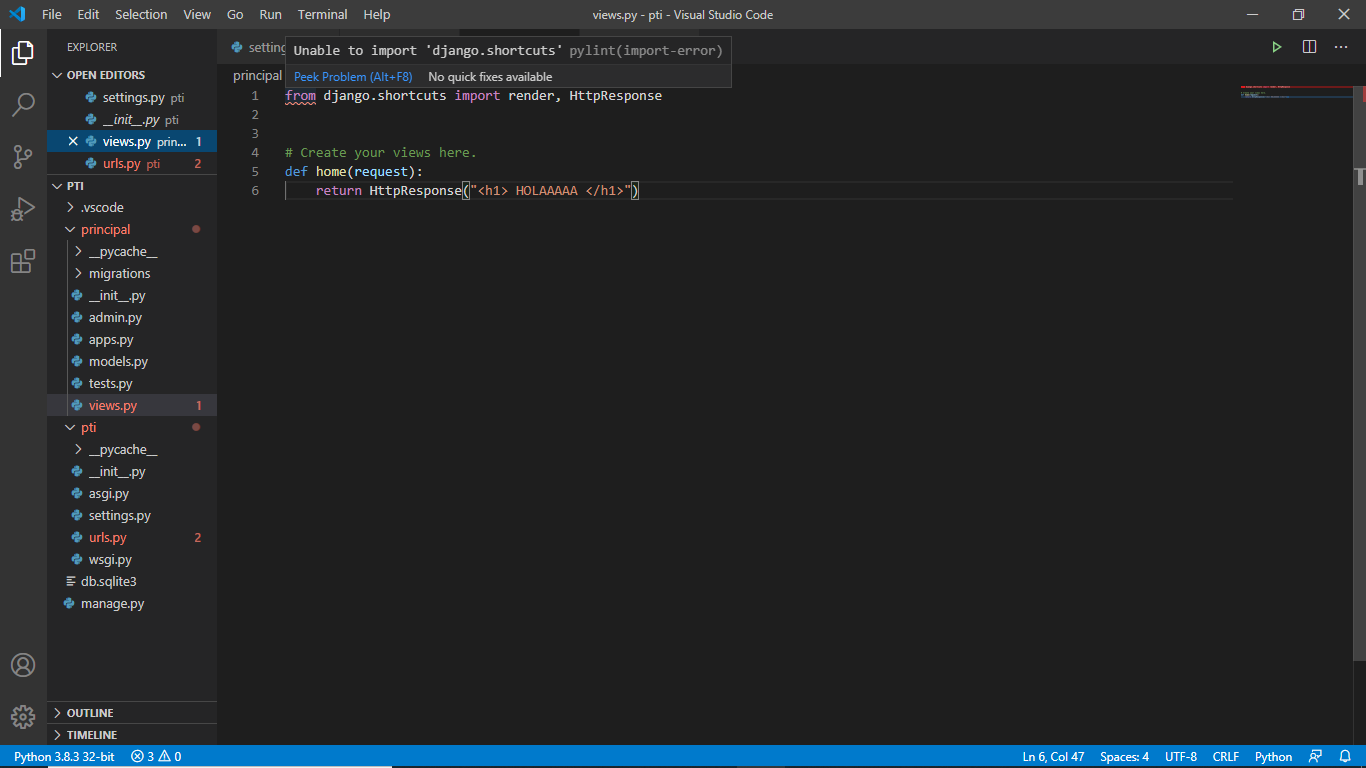Select Python 3.8.3 32-bit interpreter
This screenshot has width=1366, height=768.
point(64,757)
